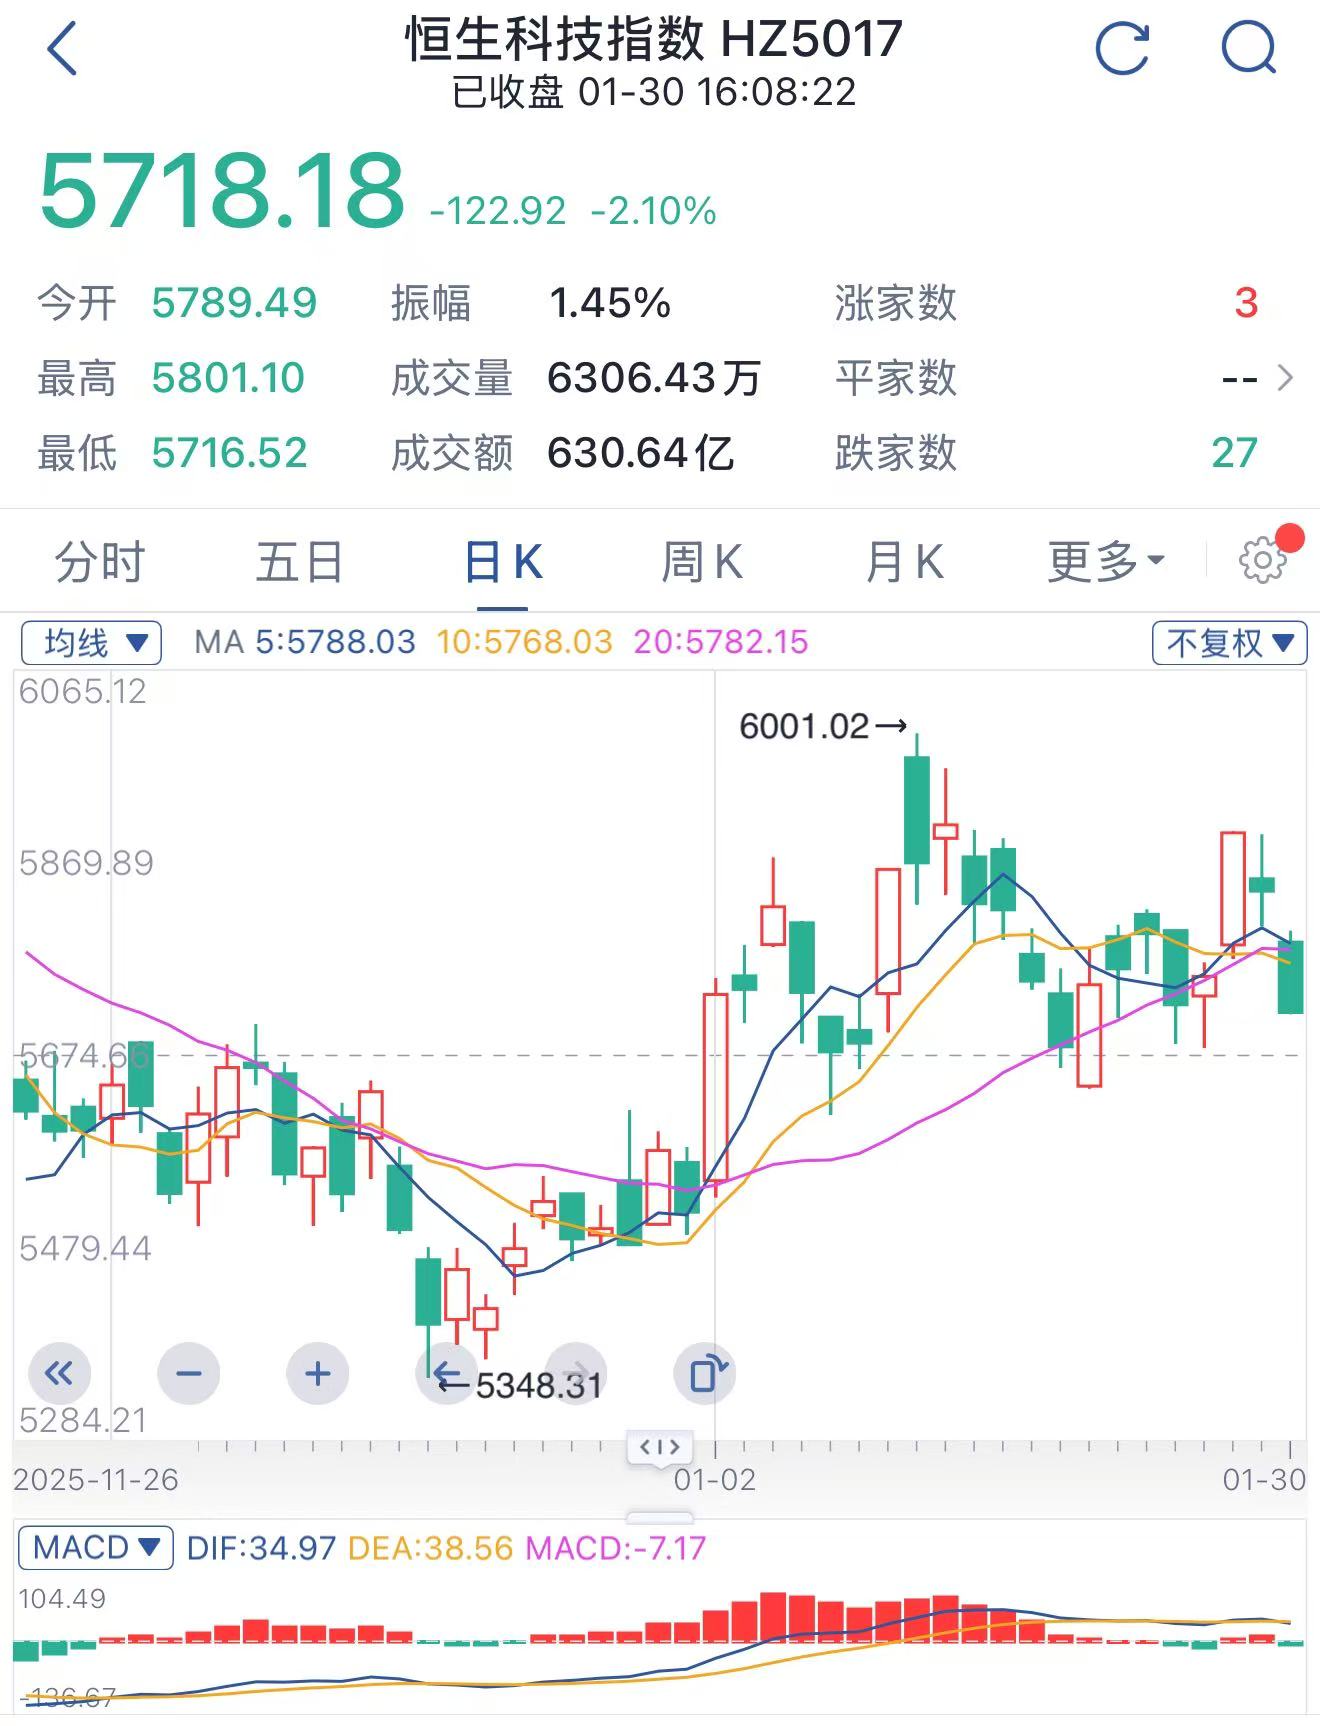Click the 6001.02 high annotation
Image resolution: width=1320 pixels, height=1726 pixels.
(x=822, y=726)
